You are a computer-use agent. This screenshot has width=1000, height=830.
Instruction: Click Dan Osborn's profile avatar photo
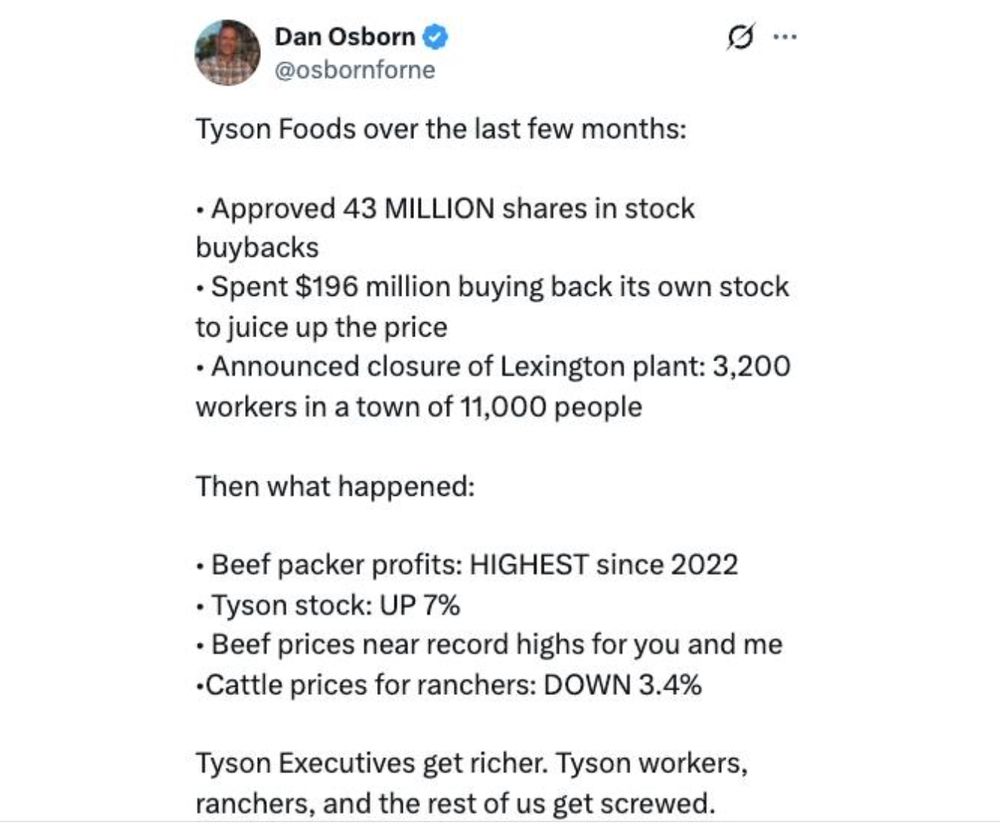227,53
